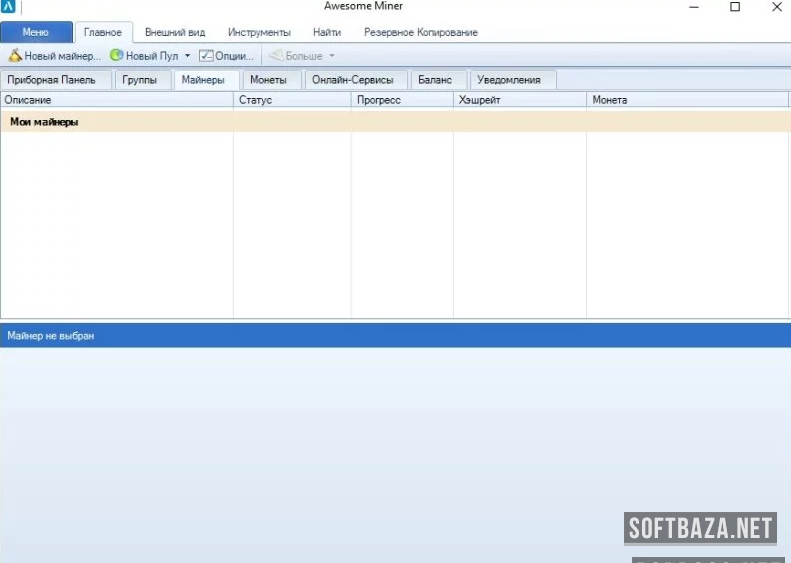This screenshot has width=791, height=563.
Task: Select the Мои майнеры group row
Action: [45, 122]
